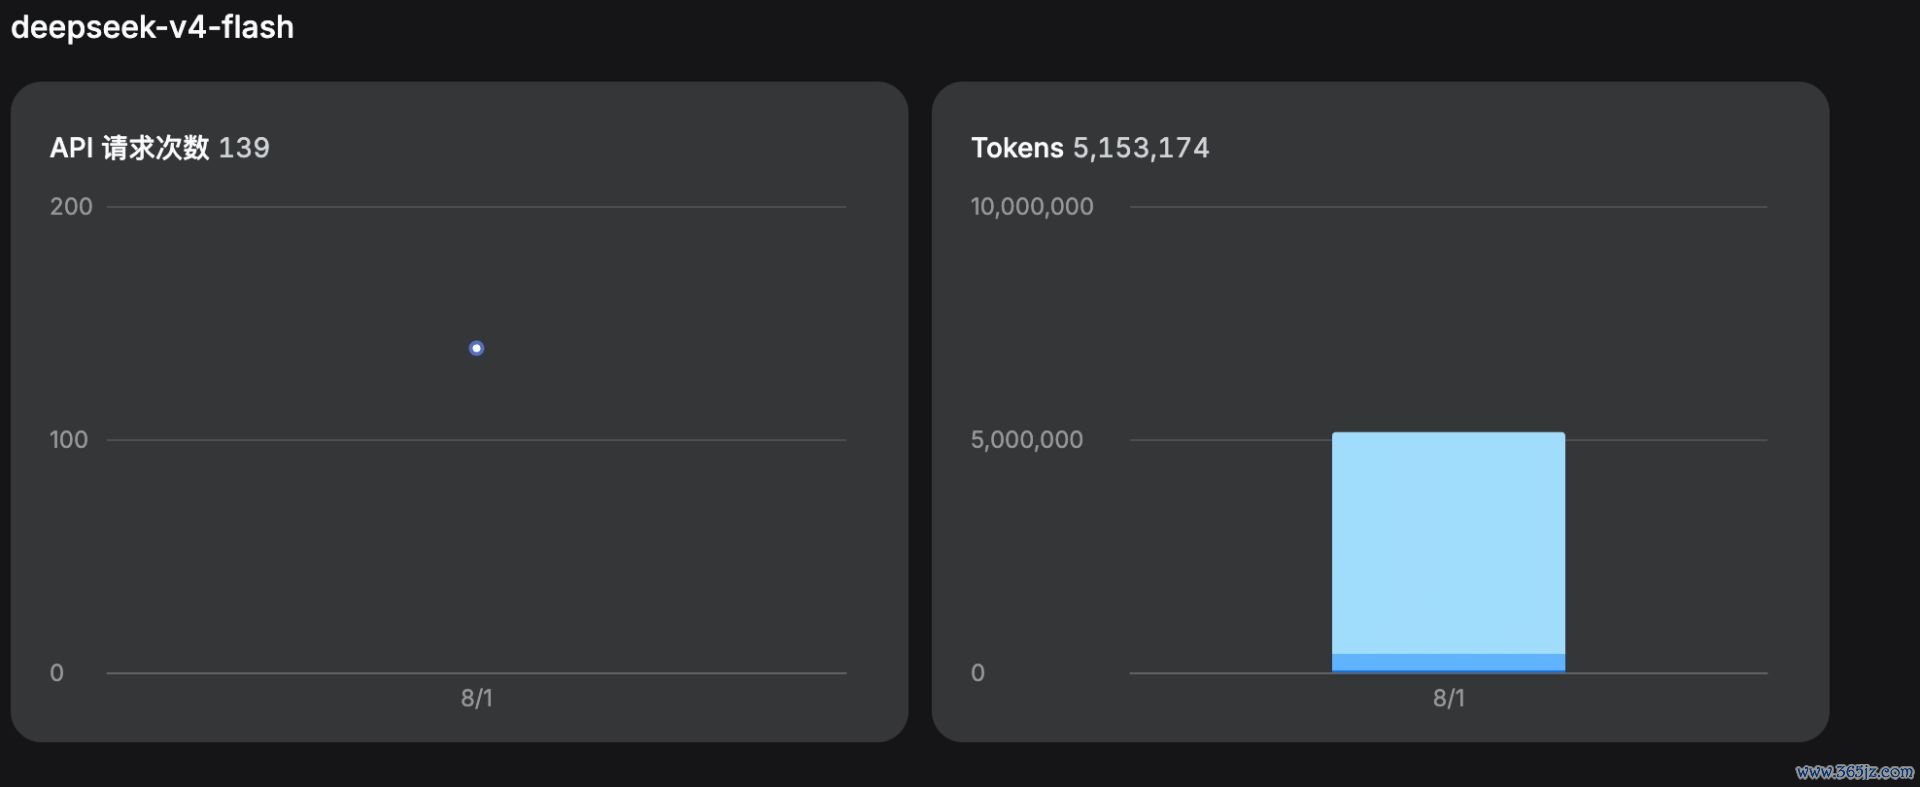The height and width of the screenshot is (787, 1920).
Task: Open the www.365jz.com watermark link
Action: click(1854, 772)
